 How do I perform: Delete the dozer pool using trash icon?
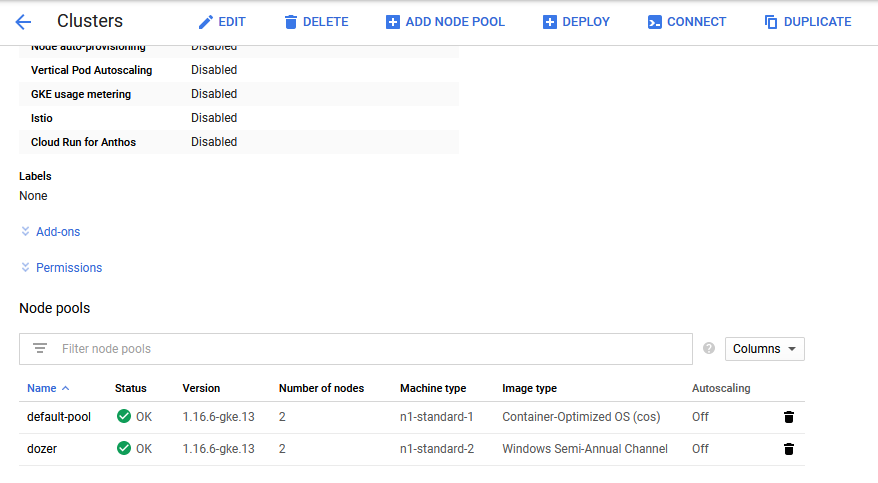[788, 449]
